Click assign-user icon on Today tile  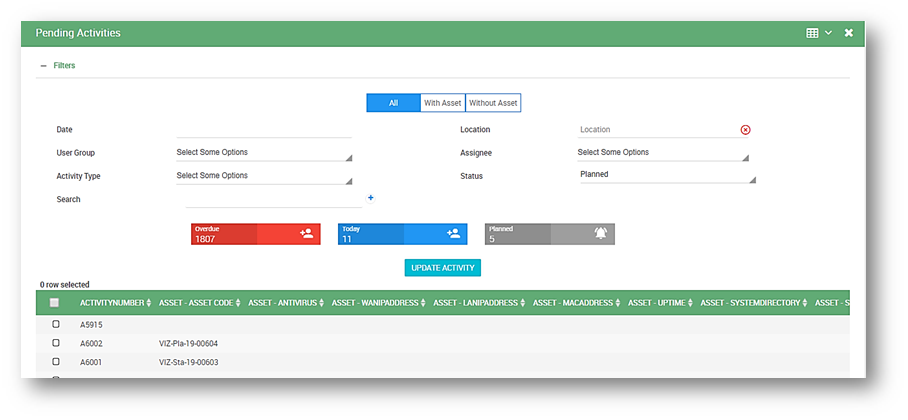point(453,234)
